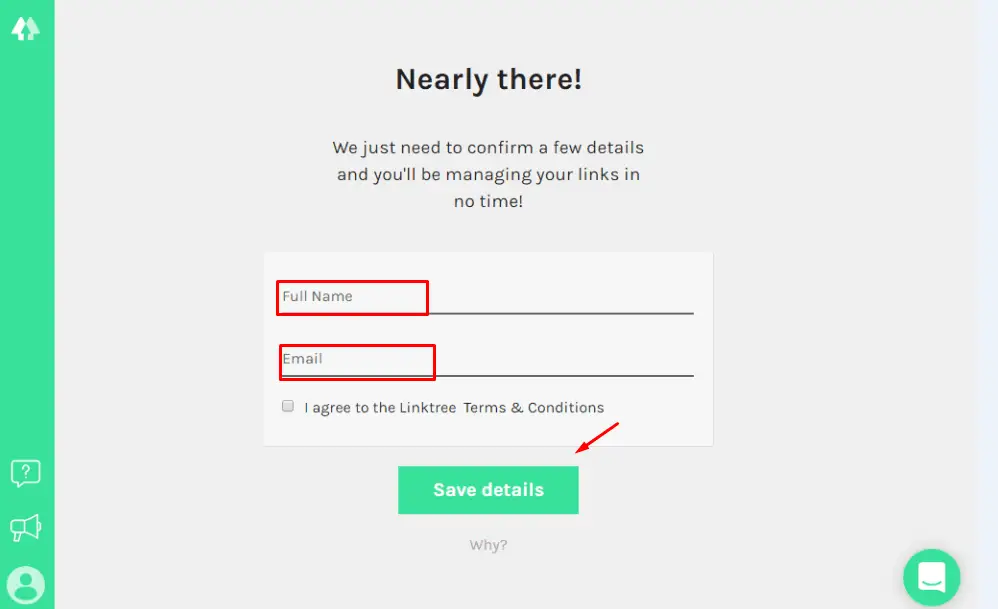Click the Linktree logo in sidebar
Viewport: 998px width, 609px height.
(x=25, y=29)
